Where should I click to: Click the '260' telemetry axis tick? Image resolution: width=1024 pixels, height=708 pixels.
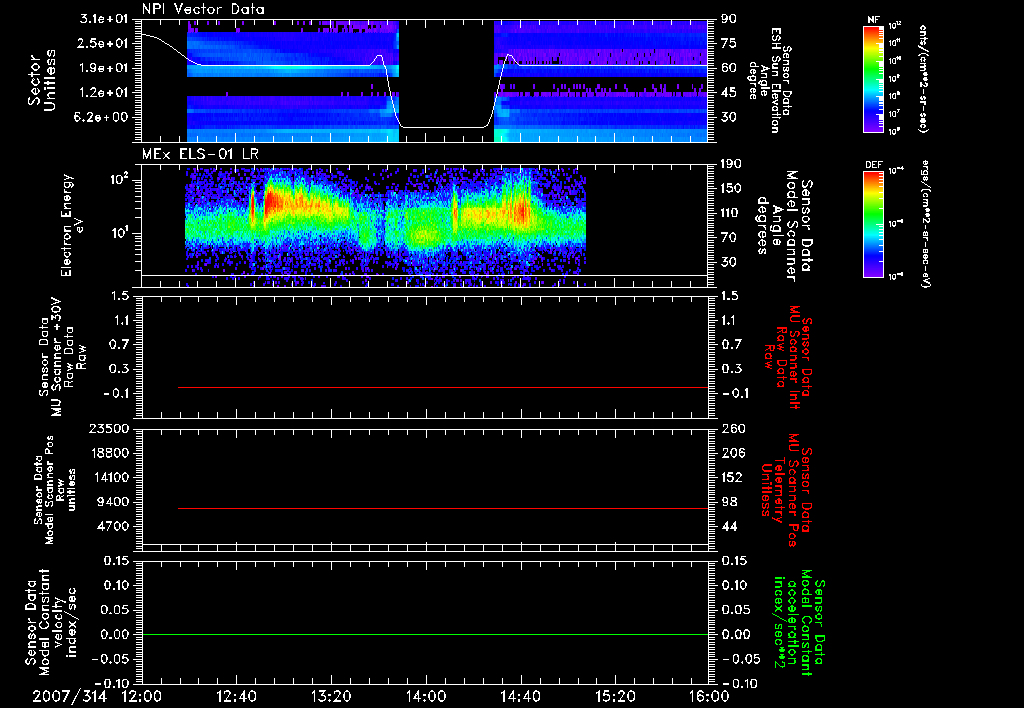[733, 429]
